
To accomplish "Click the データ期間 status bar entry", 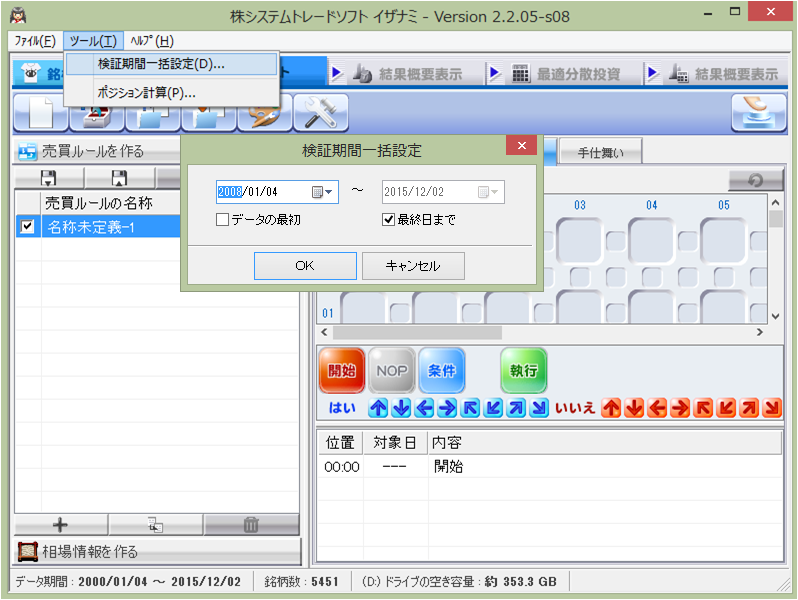I will tap(128, 582).
